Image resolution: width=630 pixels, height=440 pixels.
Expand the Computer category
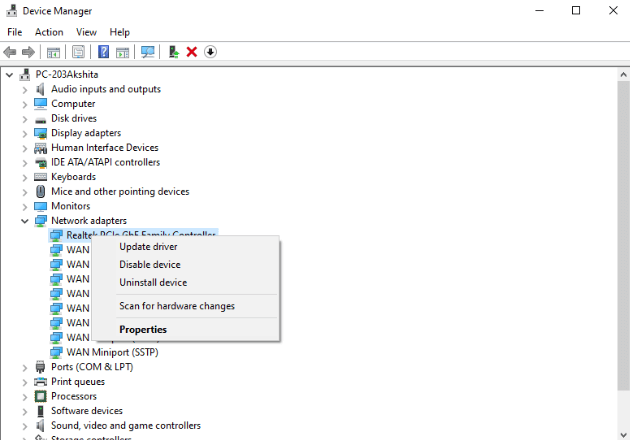(x=25, y=104)
